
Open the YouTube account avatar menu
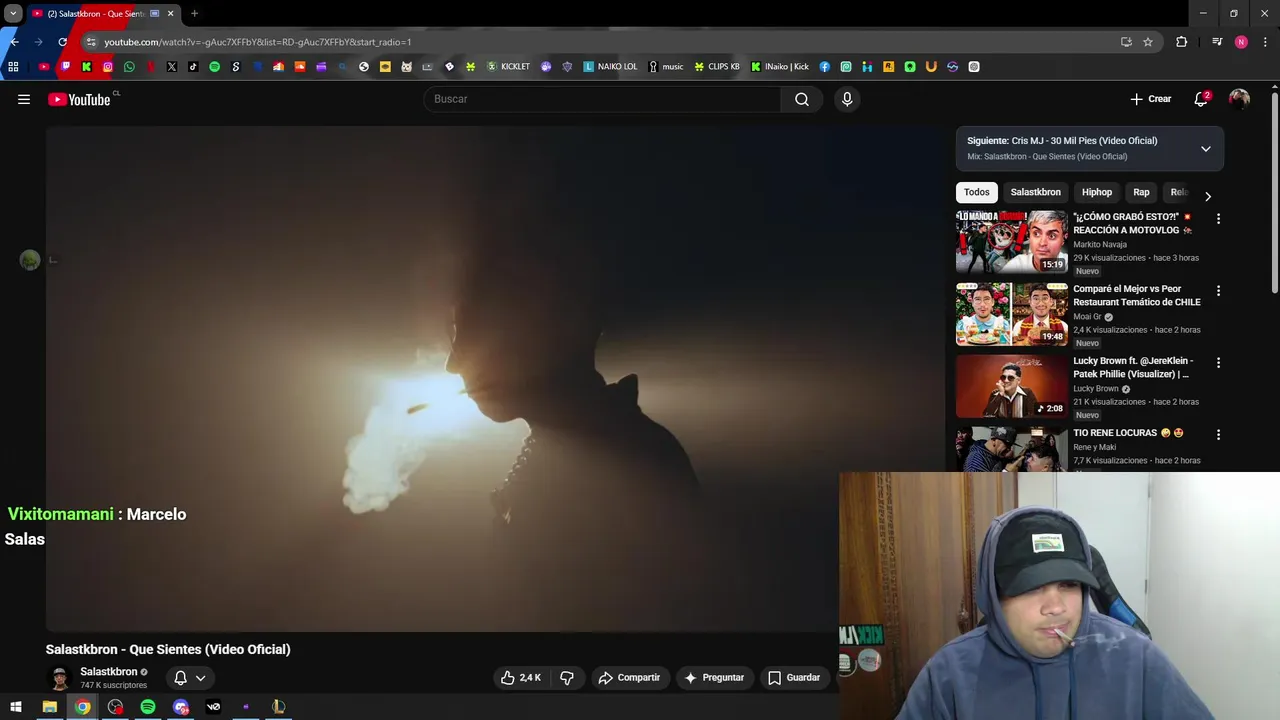1239,99
